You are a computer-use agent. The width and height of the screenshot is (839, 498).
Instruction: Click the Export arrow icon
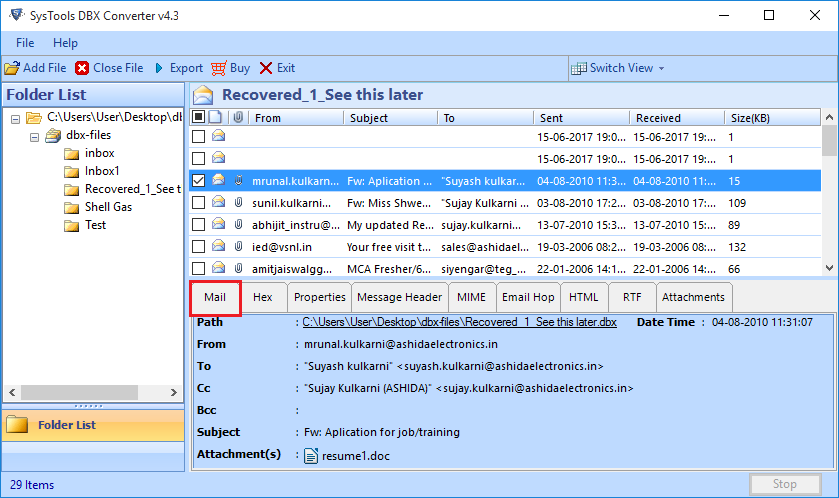coord(159,68)
